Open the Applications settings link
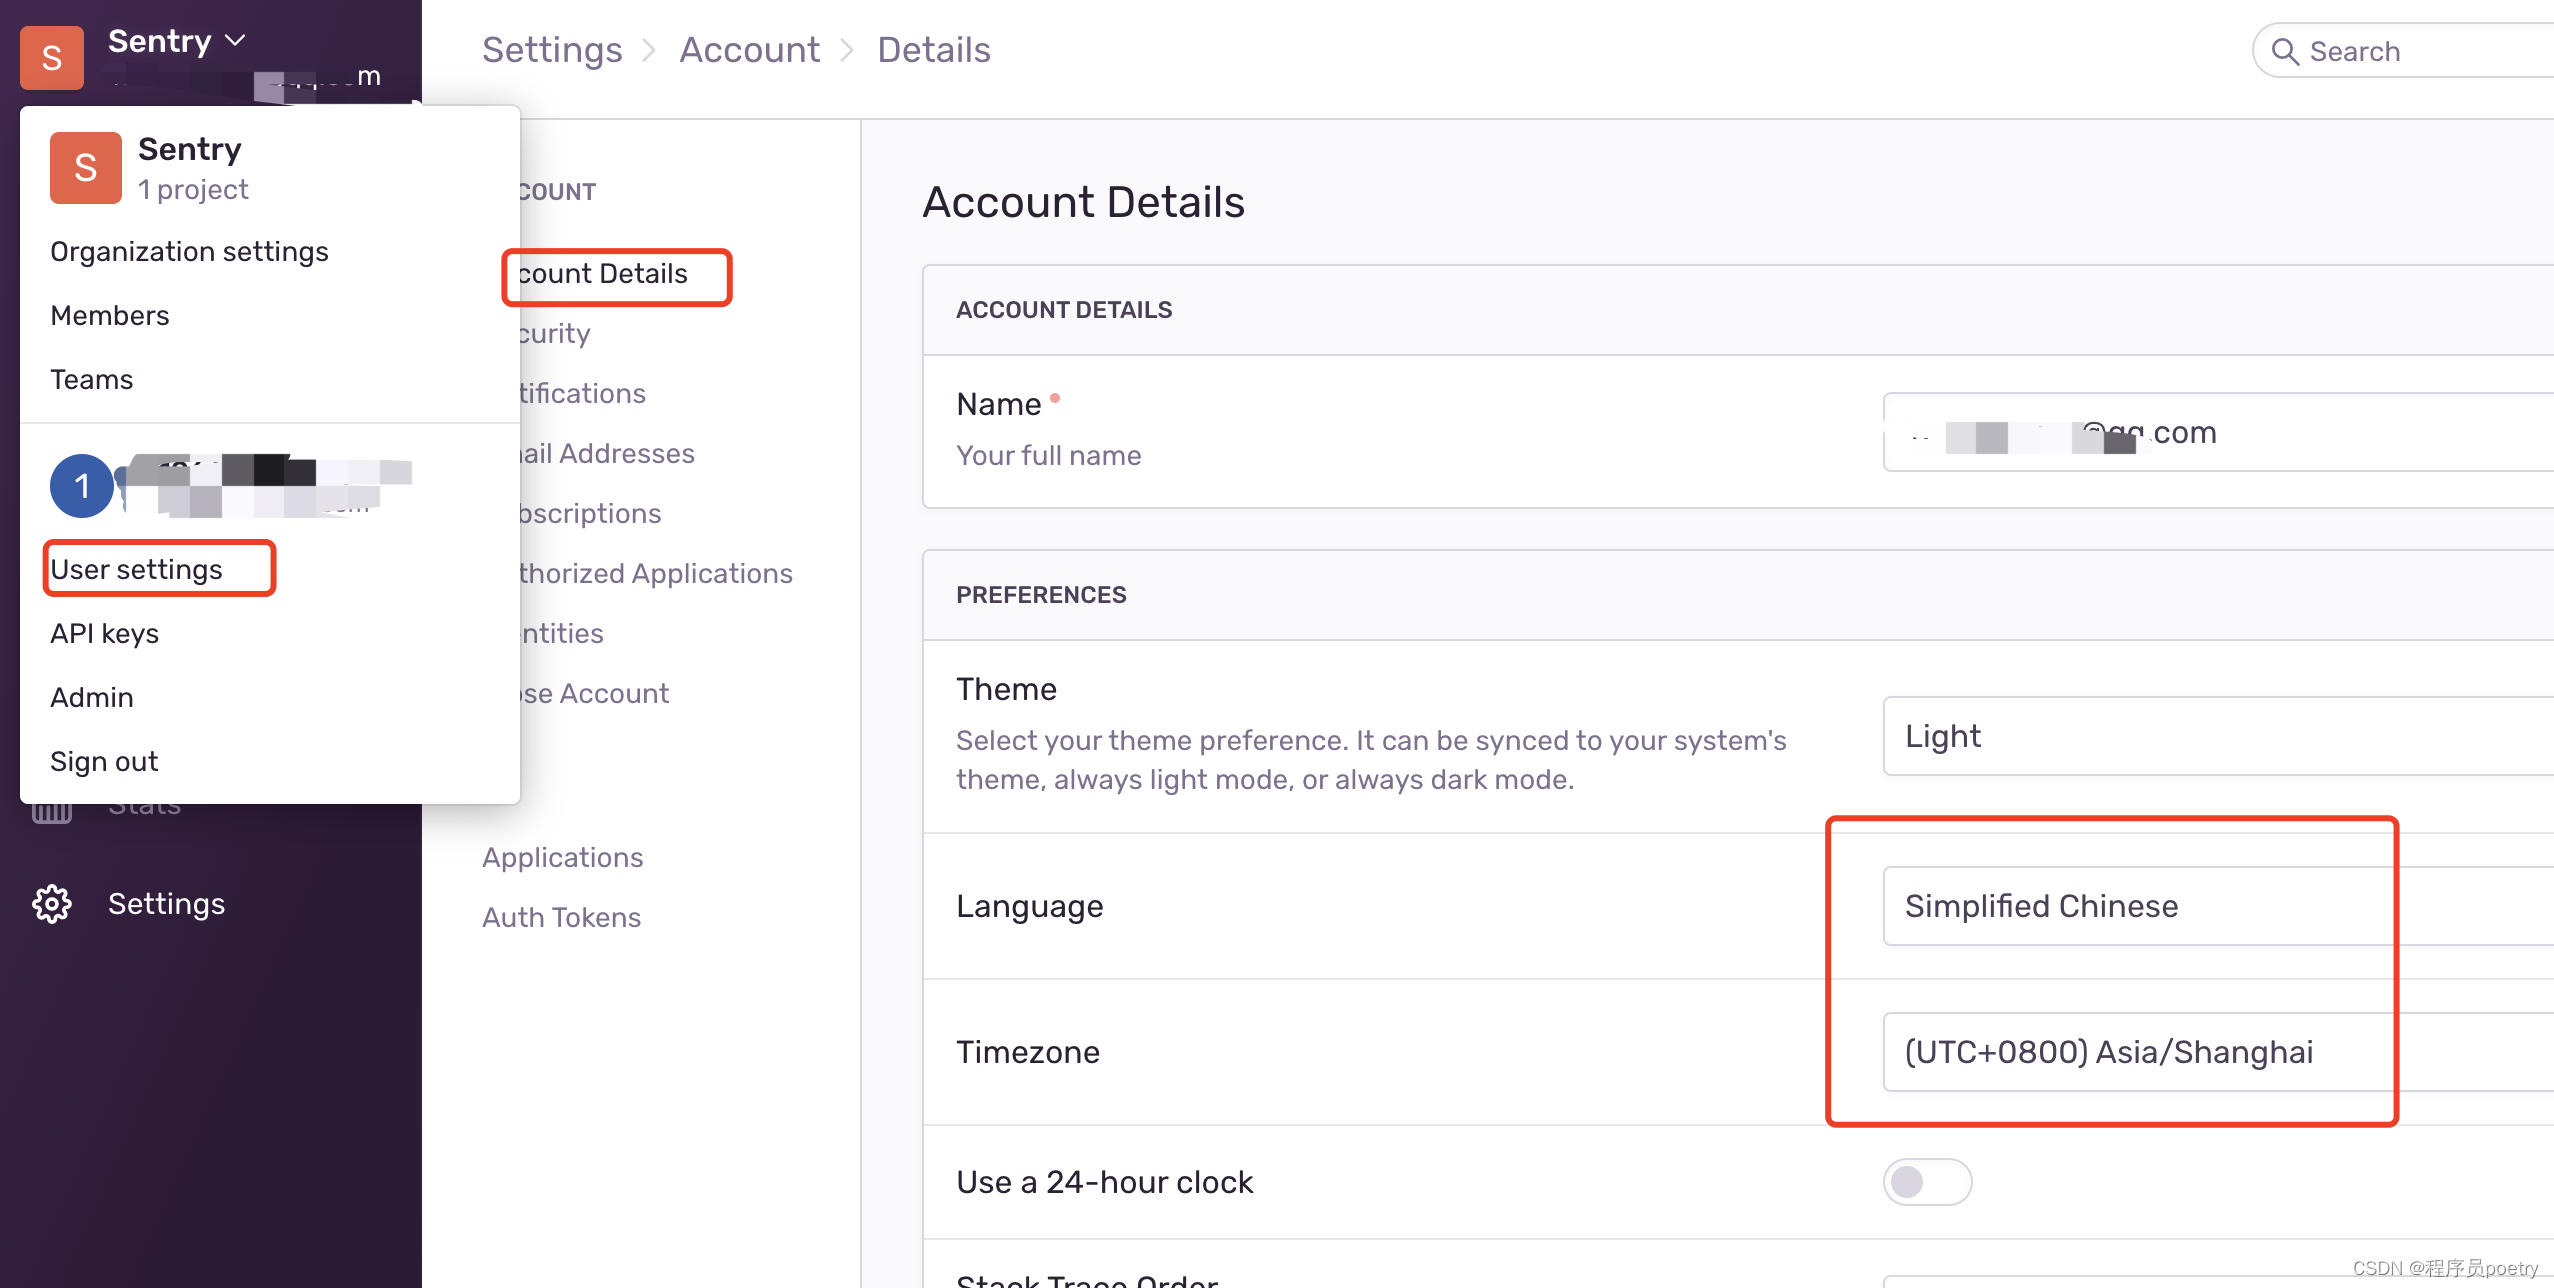 coord(562,858)
